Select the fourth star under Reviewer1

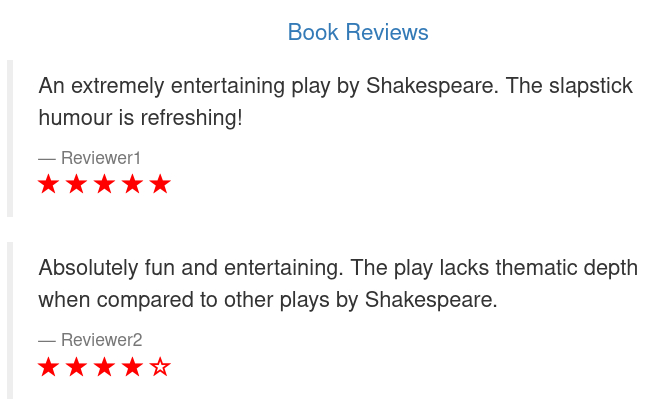(x=132, y=185)
